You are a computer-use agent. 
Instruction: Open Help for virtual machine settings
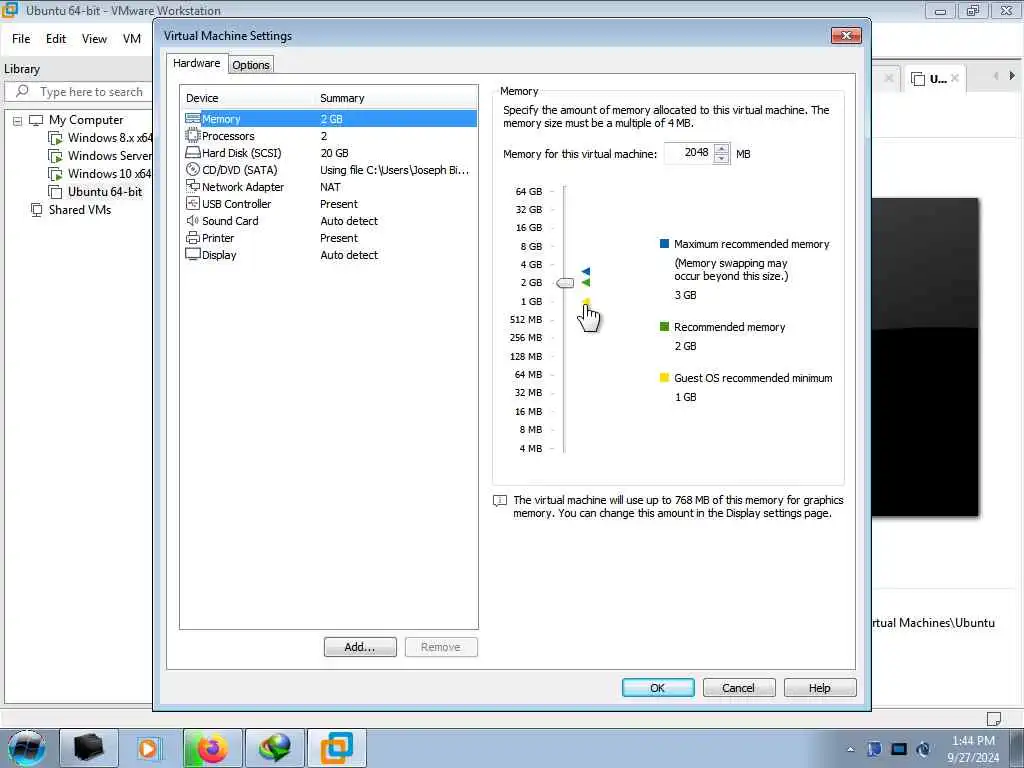click(x=820, y=688)
